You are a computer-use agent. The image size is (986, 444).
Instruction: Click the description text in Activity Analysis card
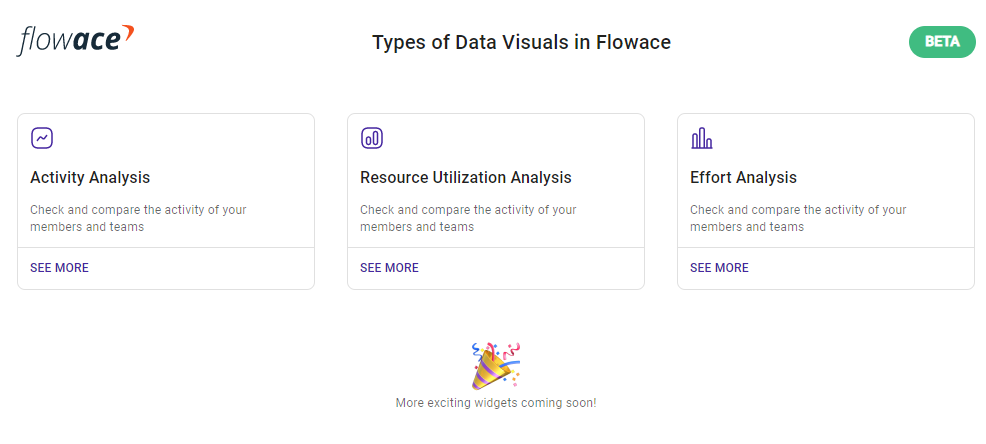[x=138, y=218]
